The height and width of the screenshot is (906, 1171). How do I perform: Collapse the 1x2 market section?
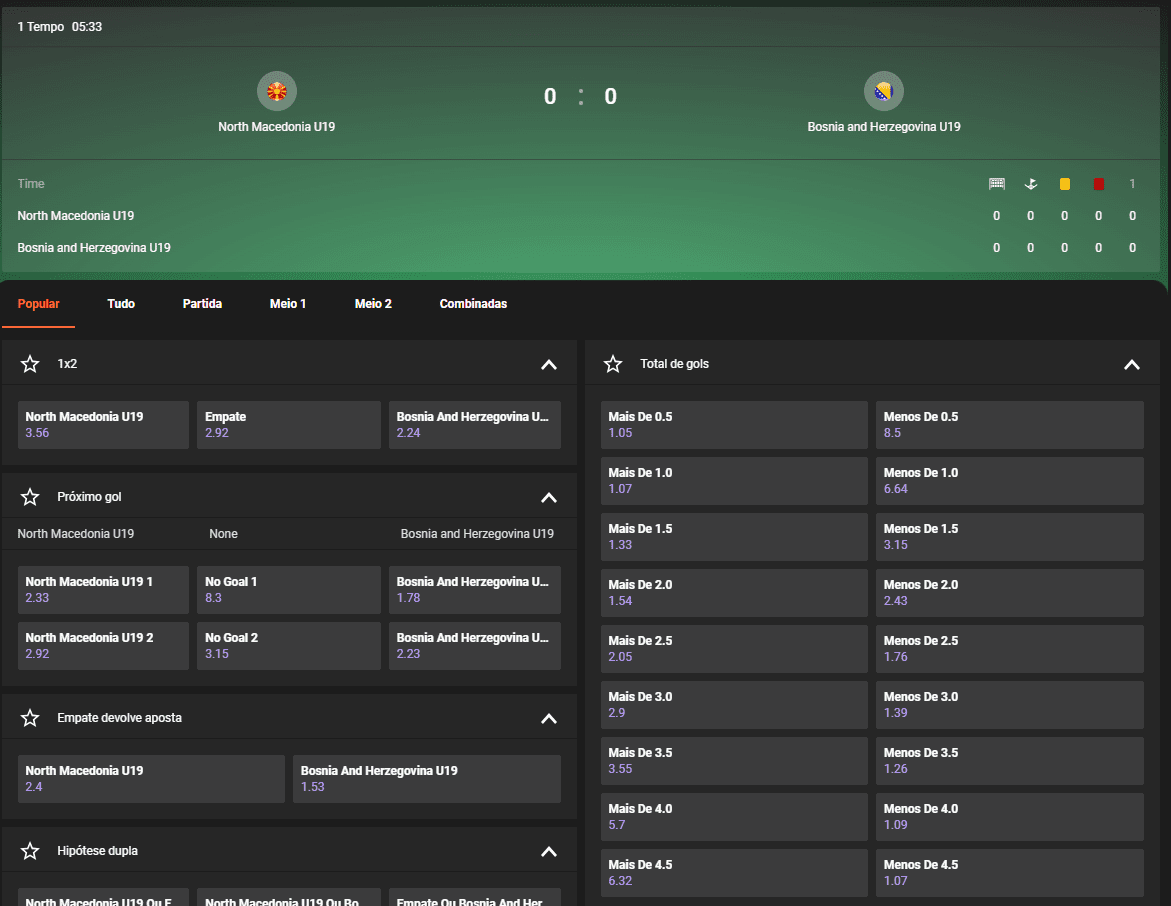[548, 365]
